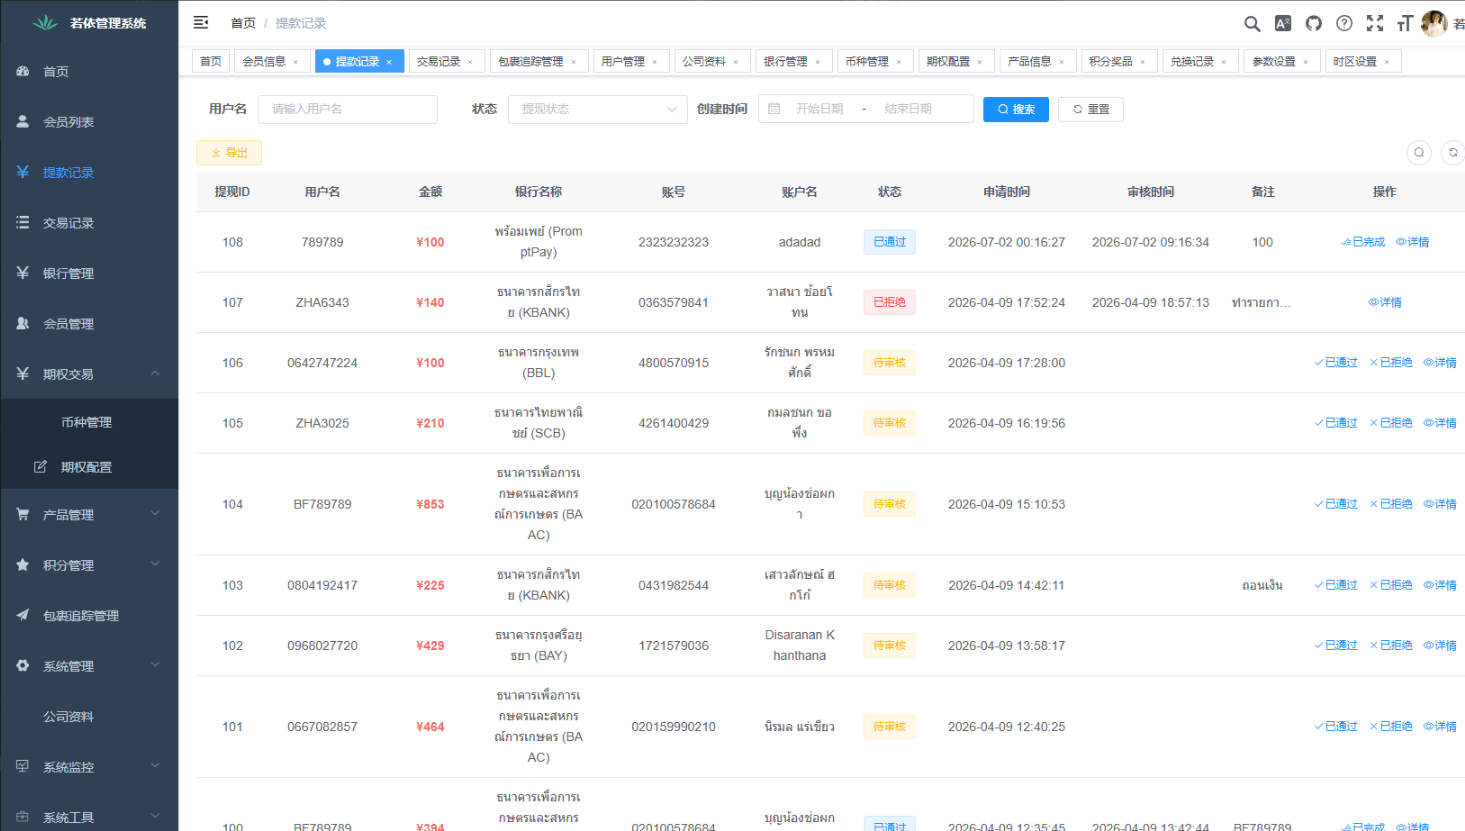Approve 已通过 for withdrawal ID 106

coord(1336,362)
